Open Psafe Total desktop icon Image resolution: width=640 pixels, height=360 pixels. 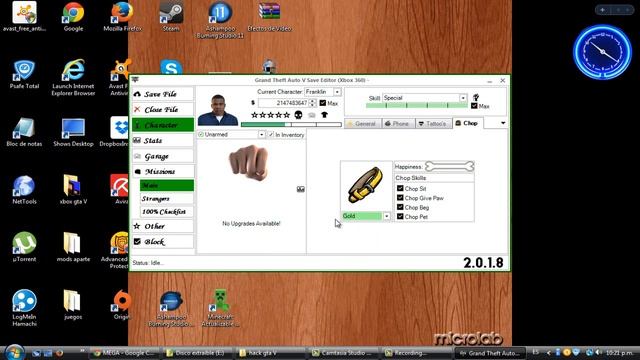click(24, 74)
